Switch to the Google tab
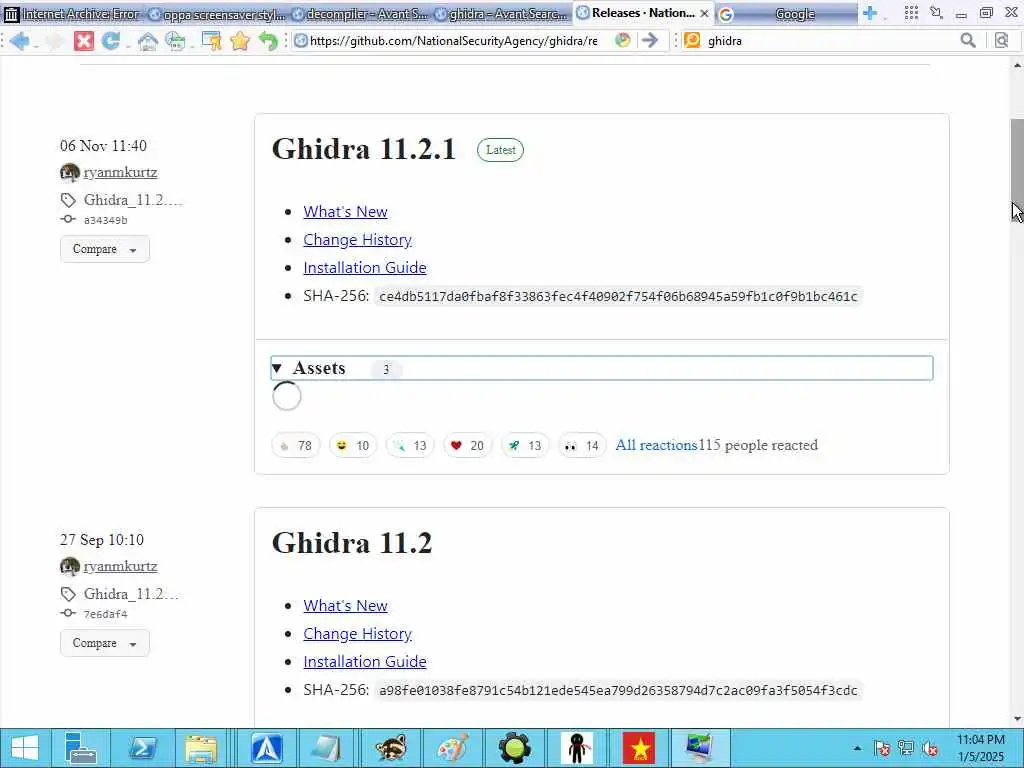 tap(786, 13)
